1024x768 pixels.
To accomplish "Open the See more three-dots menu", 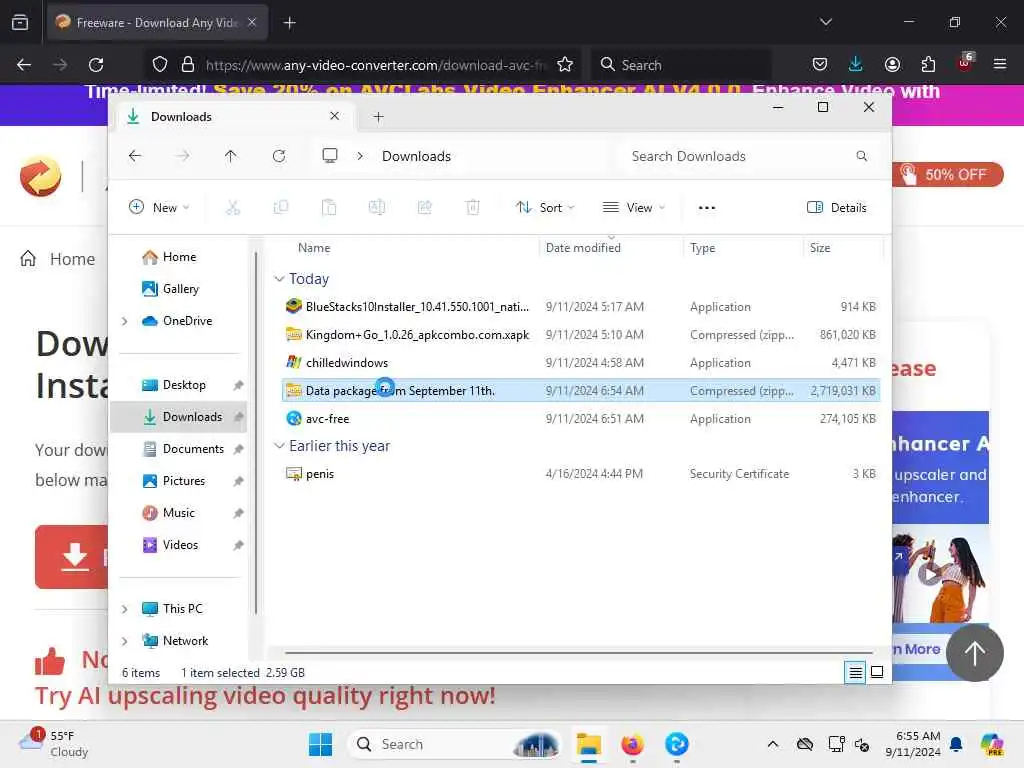I will 707,208.
